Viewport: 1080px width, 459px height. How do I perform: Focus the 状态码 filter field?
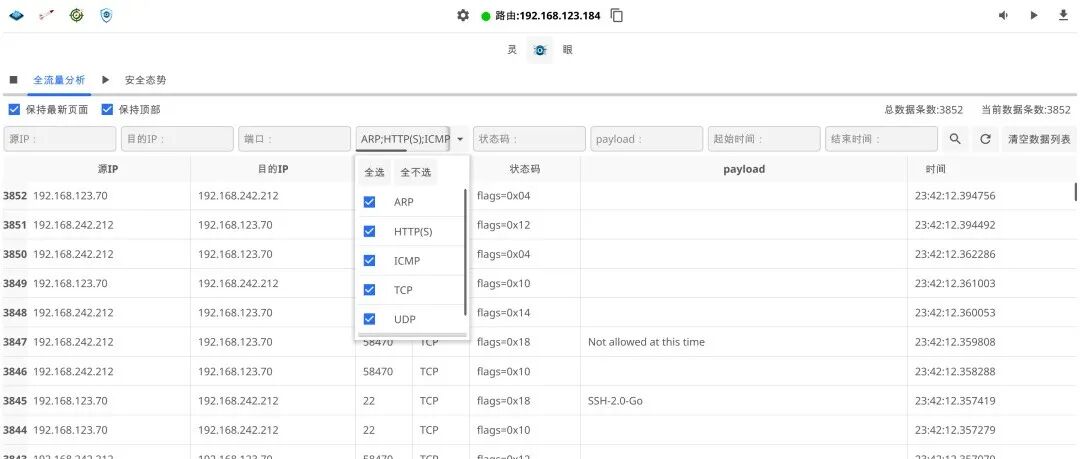point(529,139)
